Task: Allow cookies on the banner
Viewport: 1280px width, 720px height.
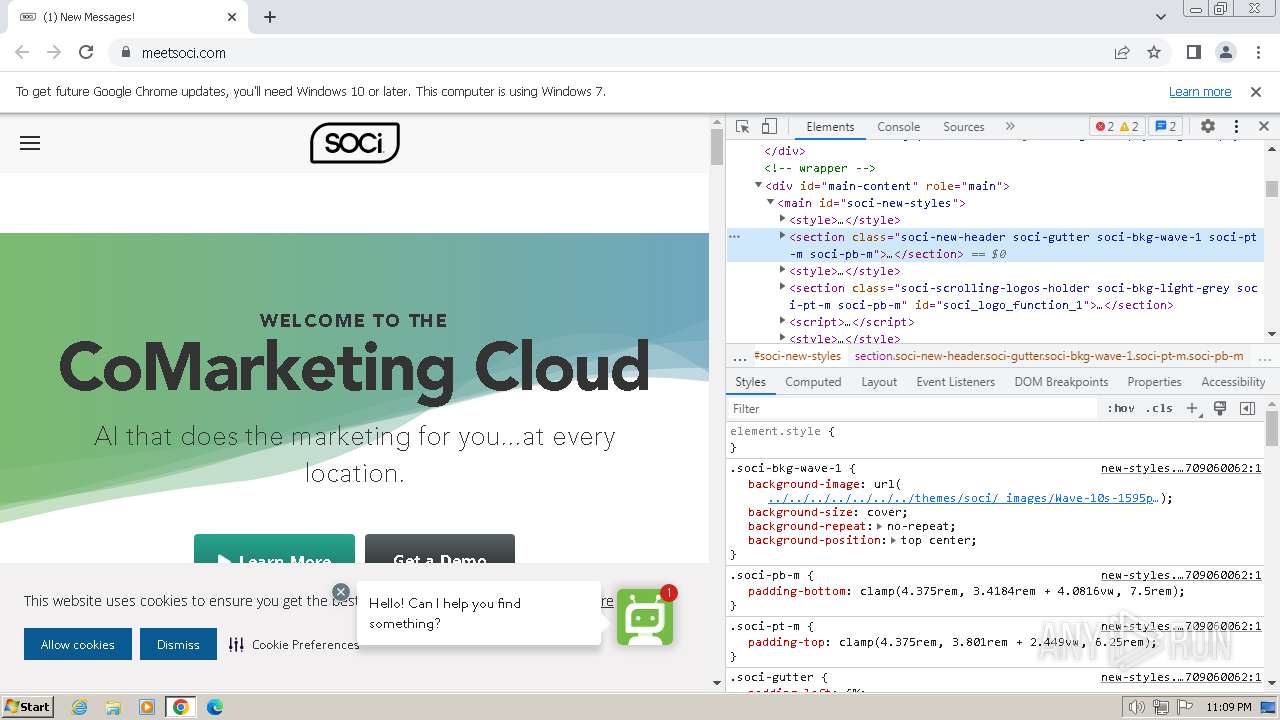Action: pyautogui.click(x=78, y=644)
